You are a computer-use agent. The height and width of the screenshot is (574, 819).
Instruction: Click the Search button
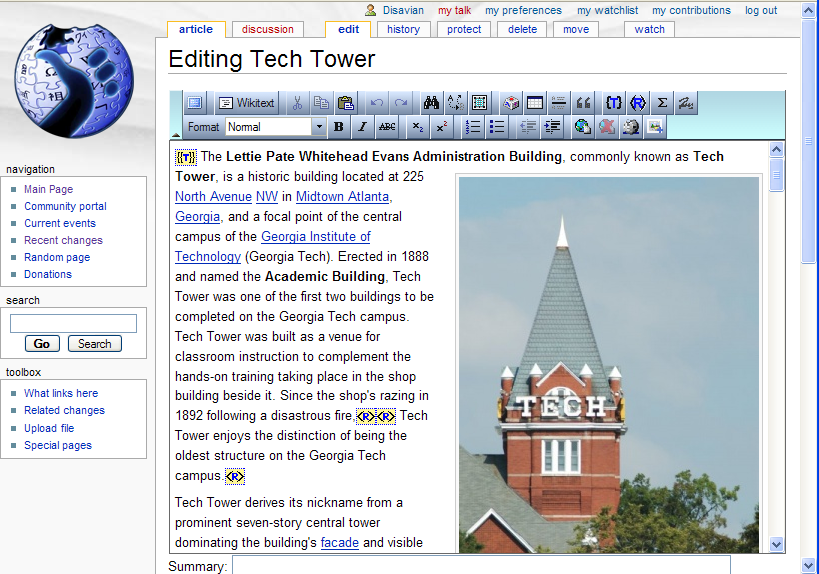click(x=95, y=344)
